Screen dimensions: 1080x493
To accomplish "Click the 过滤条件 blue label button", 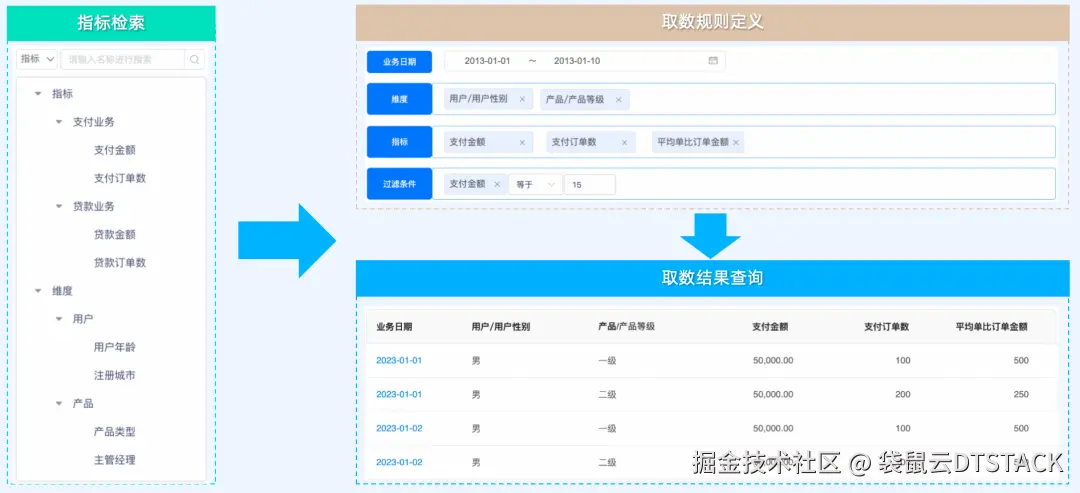I will [x=399, y=184].
